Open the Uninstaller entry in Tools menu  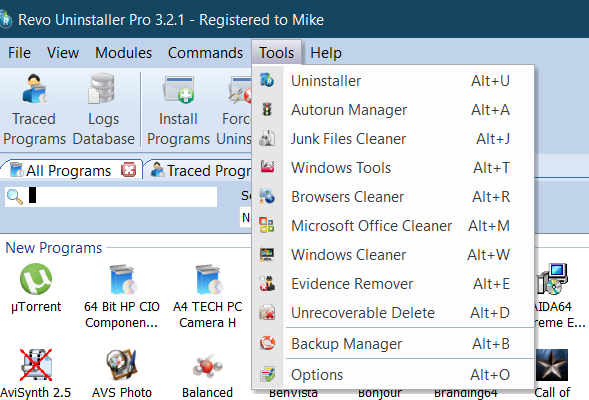(393, 81)
